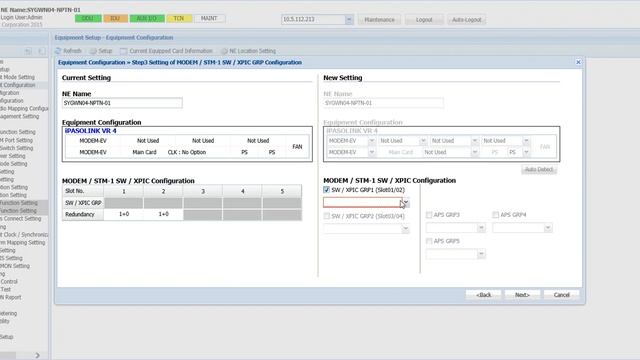
Task: Click 'CLK : No Option' text
Action: point(187,152)
